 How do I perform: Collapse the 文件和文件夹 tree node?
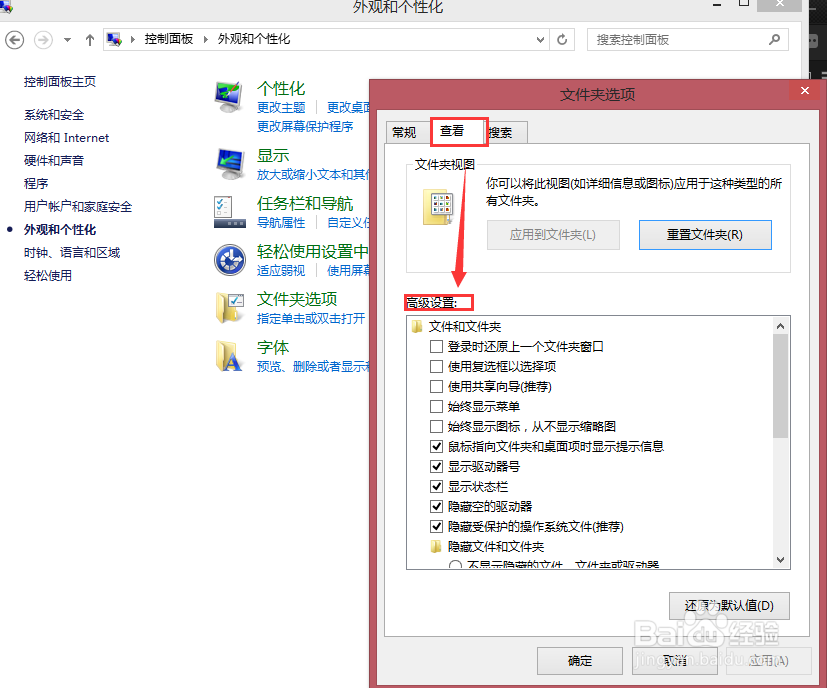tap(417, 326)
